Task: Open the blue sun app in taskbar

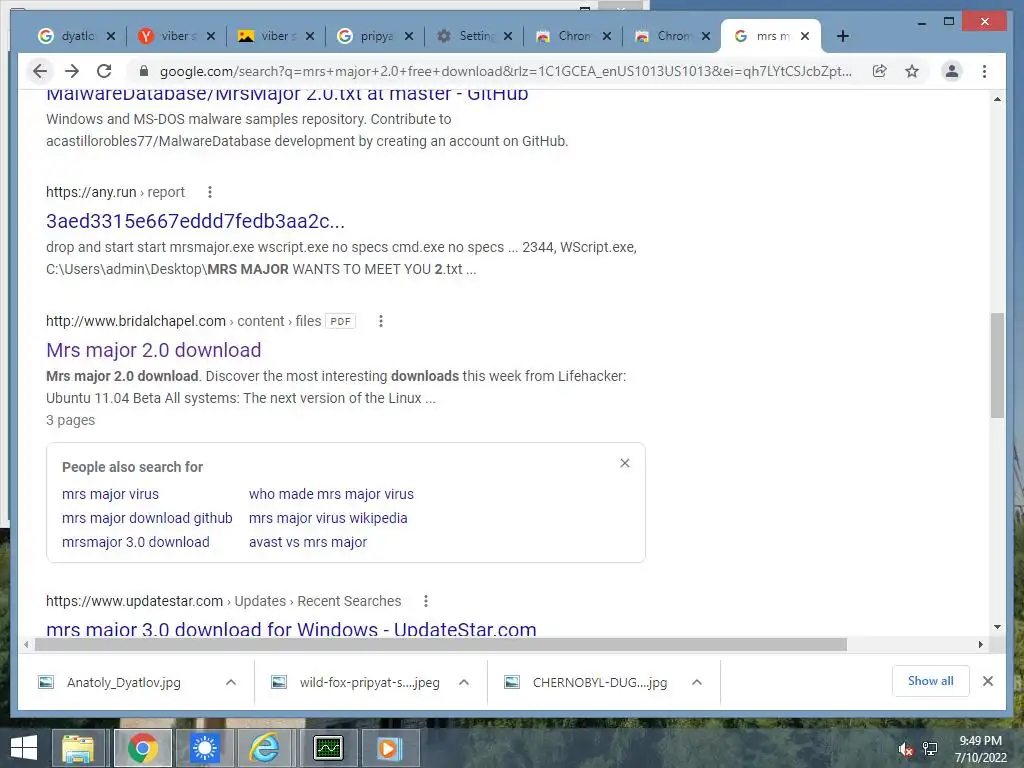Action: tap(204, 748)
